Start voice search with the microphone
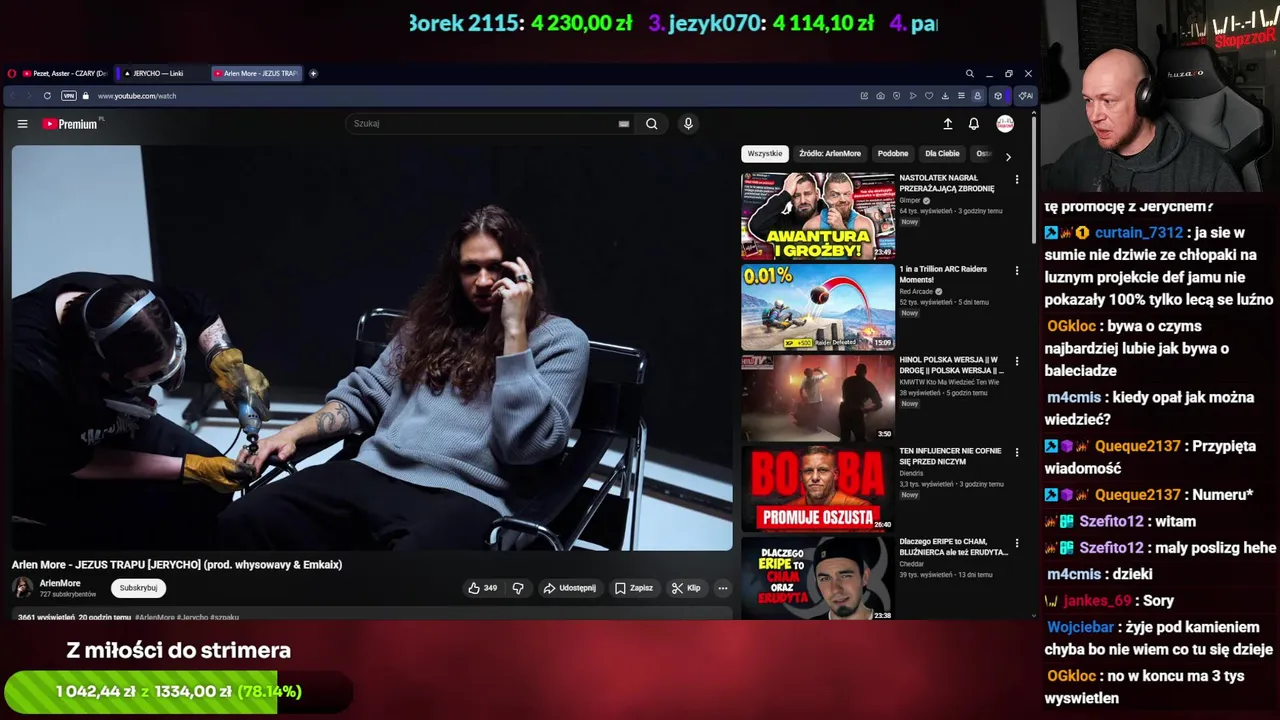The height and width of the screenshot is (720, 1280). point(688,124)
